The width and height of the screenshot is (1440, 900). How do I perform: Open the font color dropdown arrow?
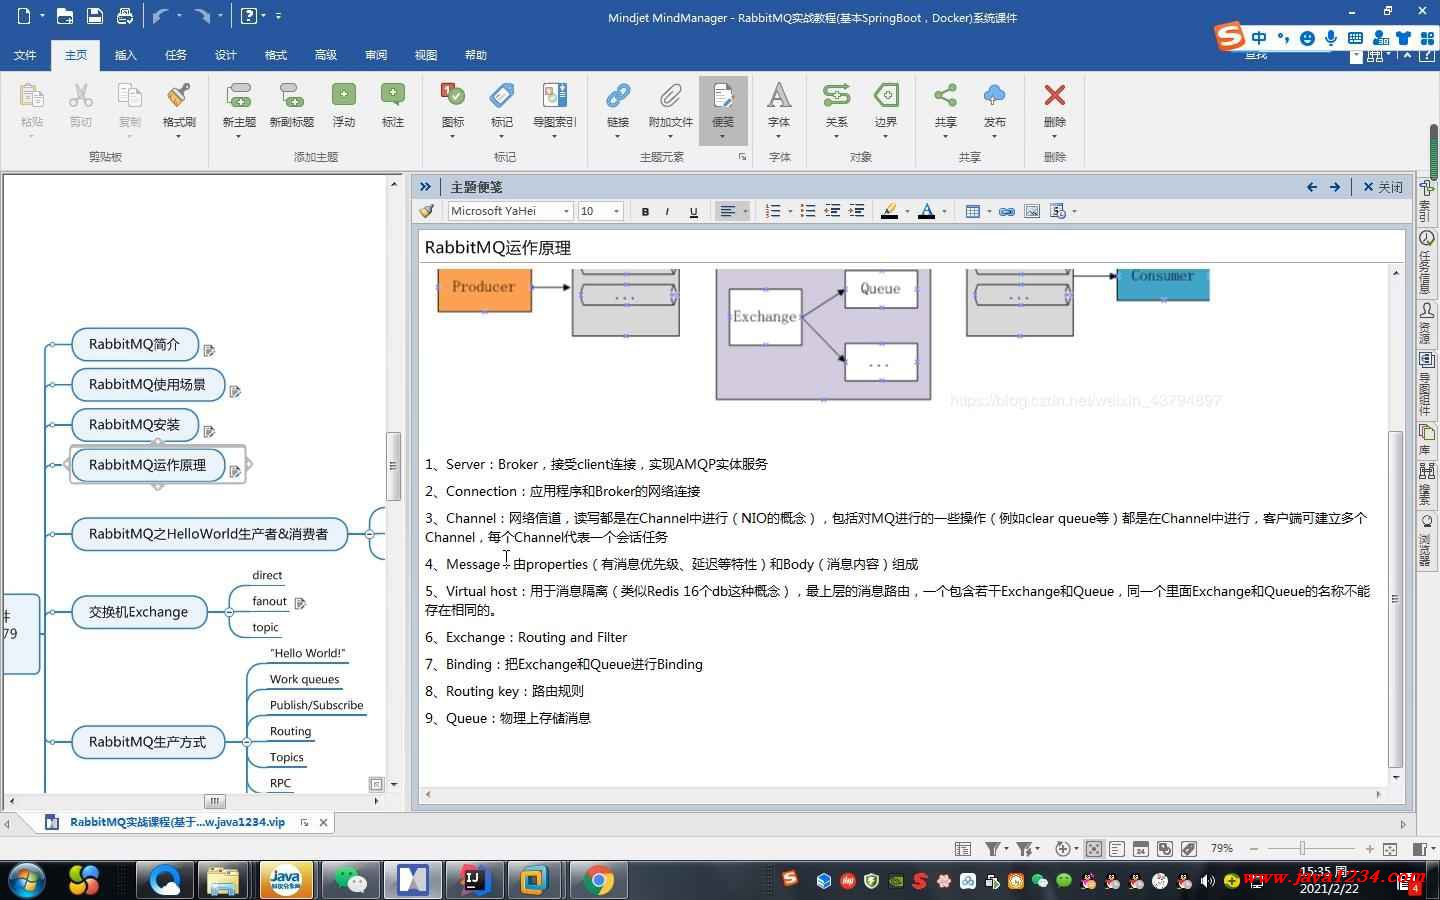coord(945,211)
